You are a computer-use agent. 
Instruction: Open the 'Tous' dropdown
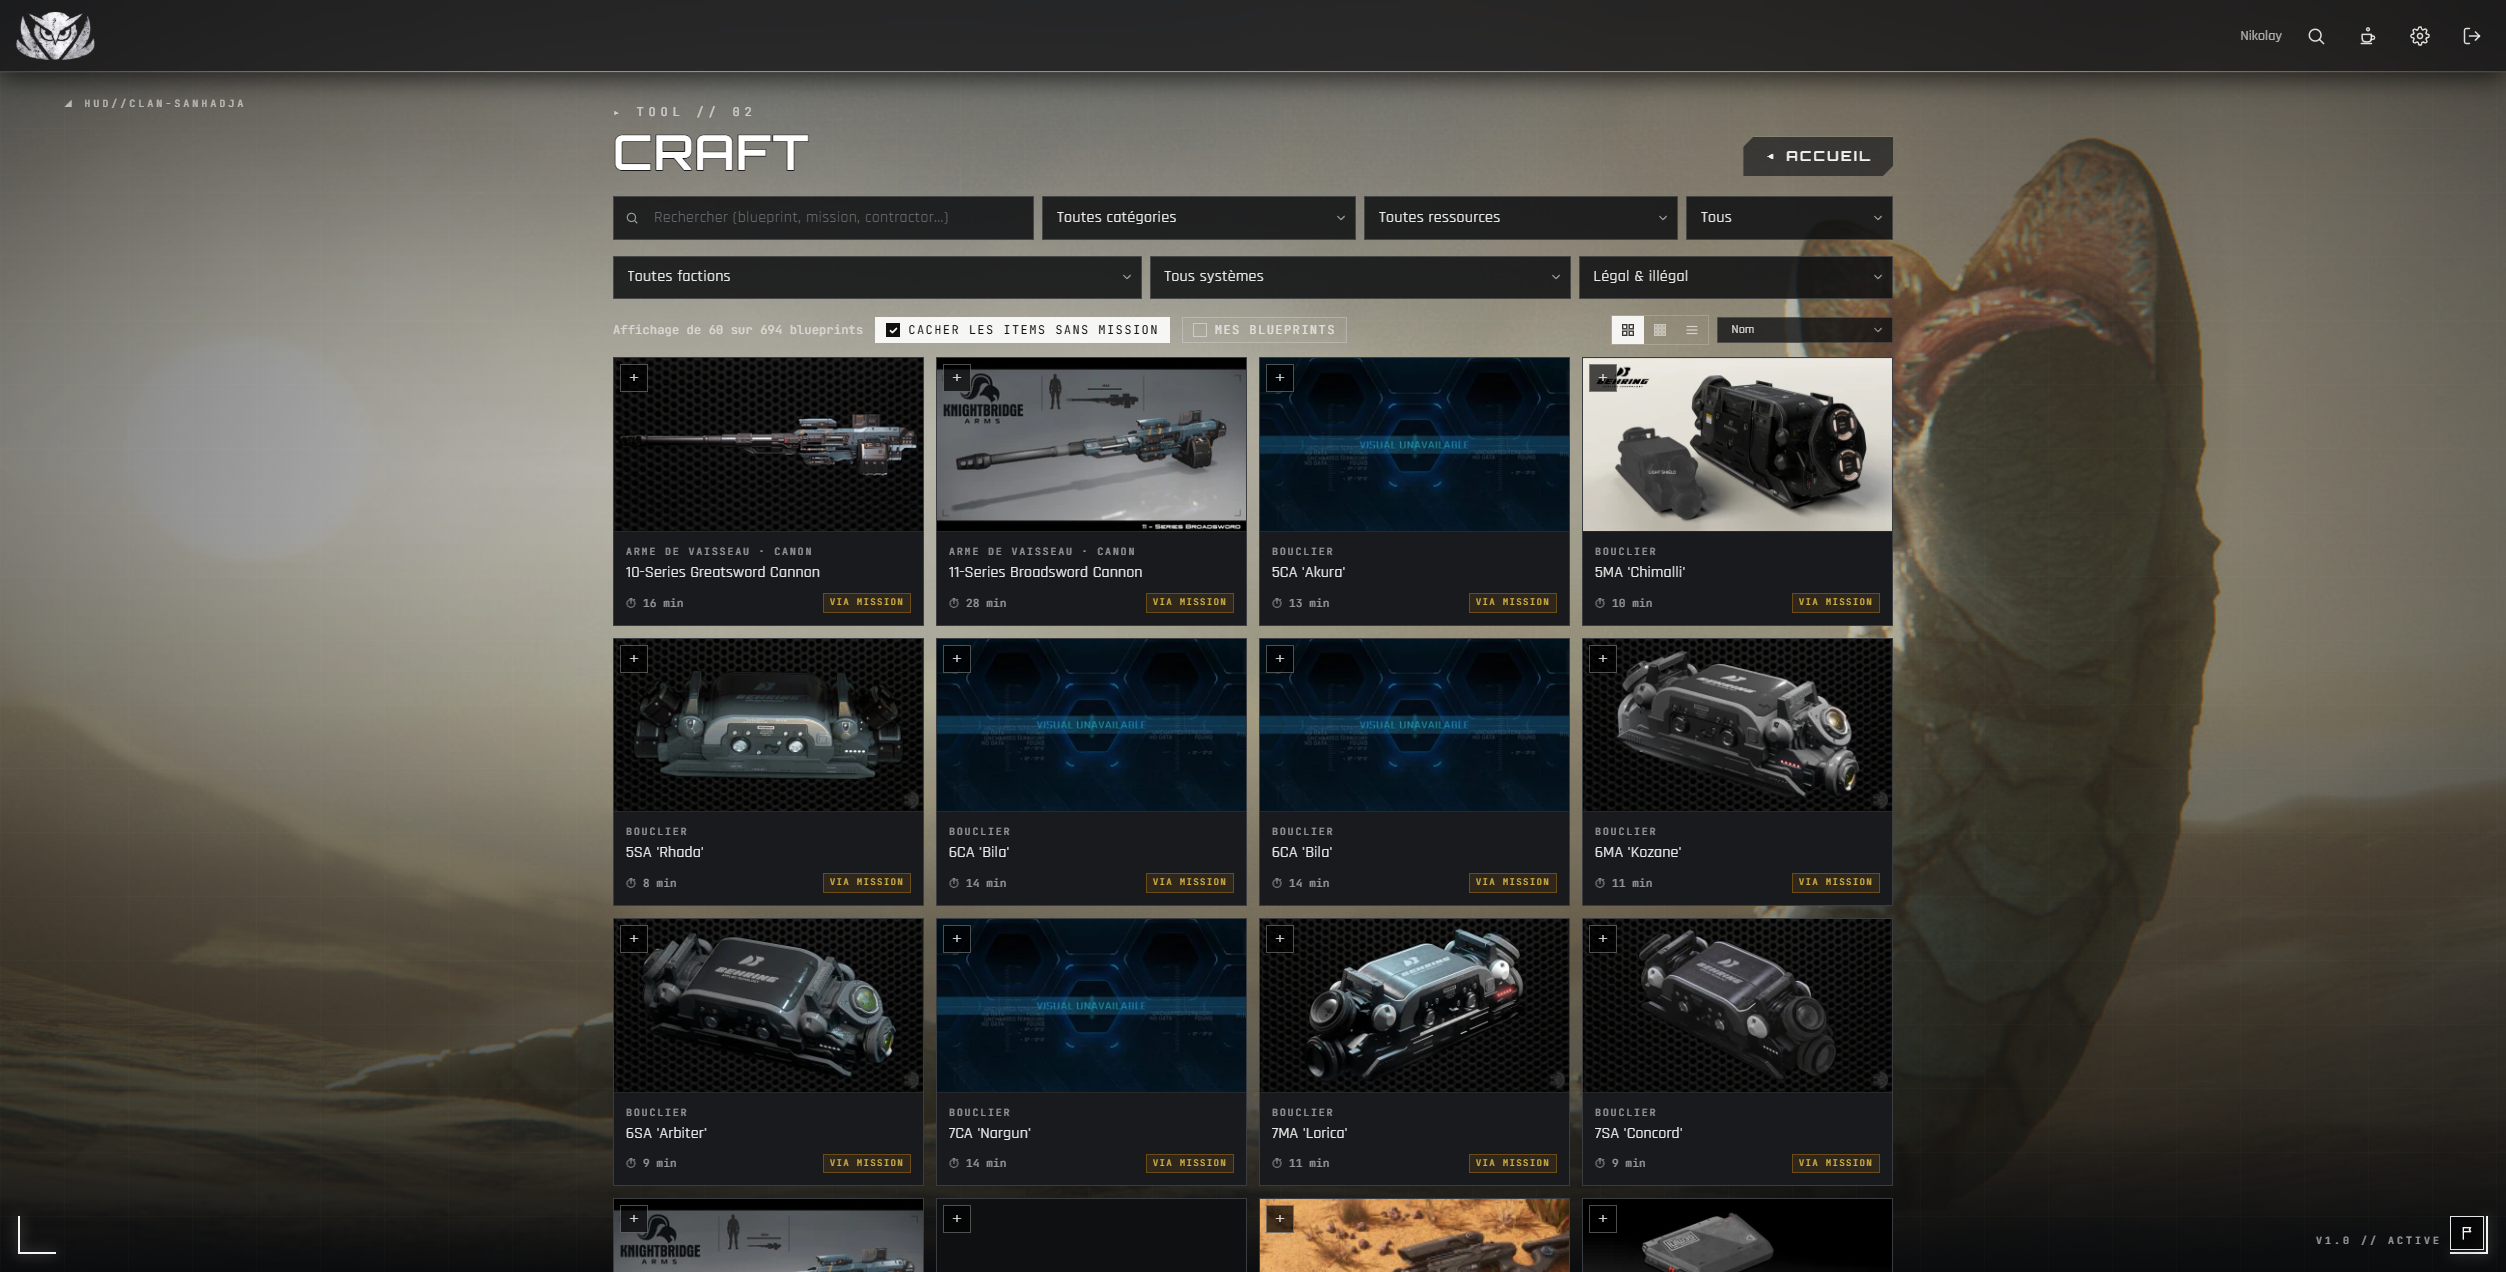(1789, 218)
